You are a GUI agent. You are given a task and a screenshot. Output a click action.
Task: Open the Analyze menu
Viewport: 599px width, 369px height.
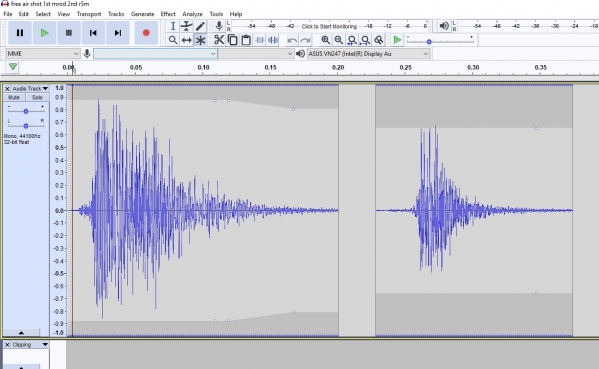[192, 14]
